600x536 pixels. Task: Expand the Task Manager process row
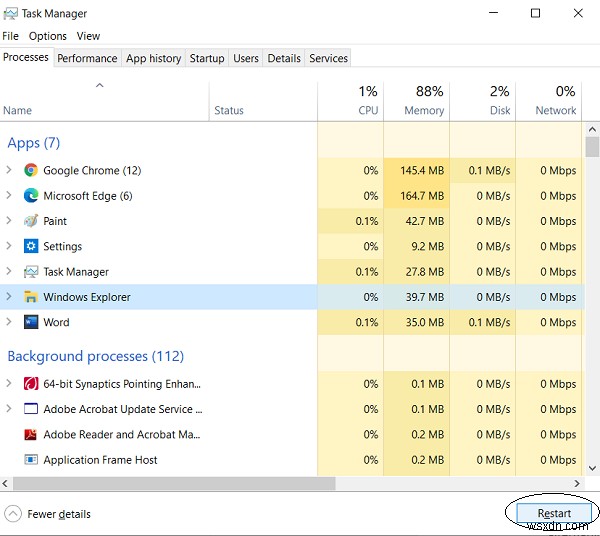(9, 272)
